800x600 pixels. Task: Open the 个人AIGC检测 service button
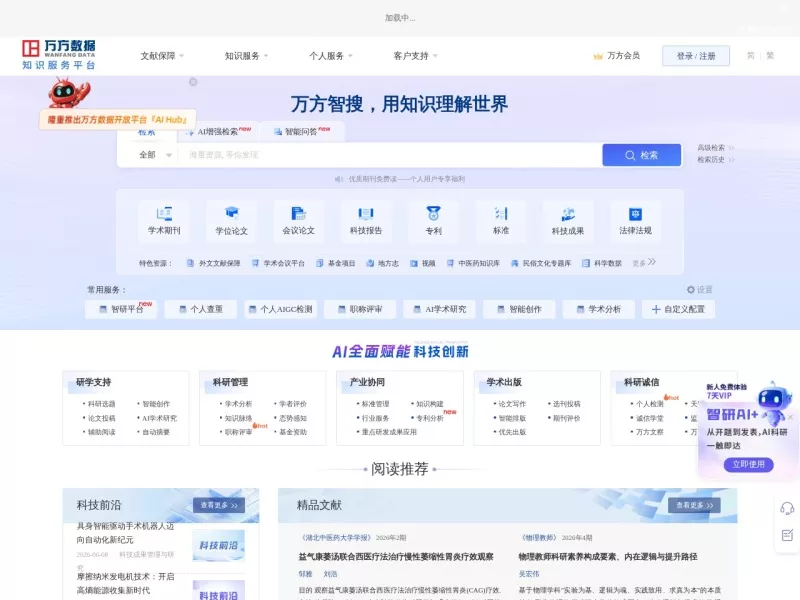pos(280,309)
